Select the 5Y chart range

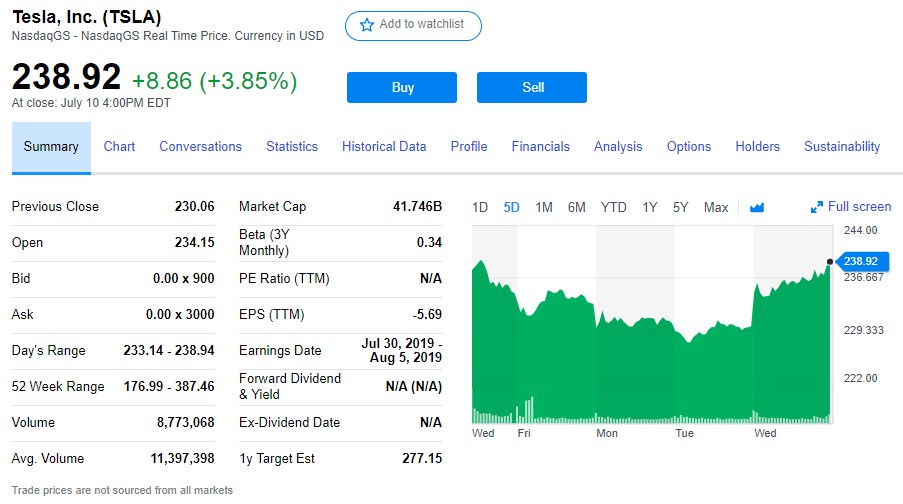coord(680,207)
